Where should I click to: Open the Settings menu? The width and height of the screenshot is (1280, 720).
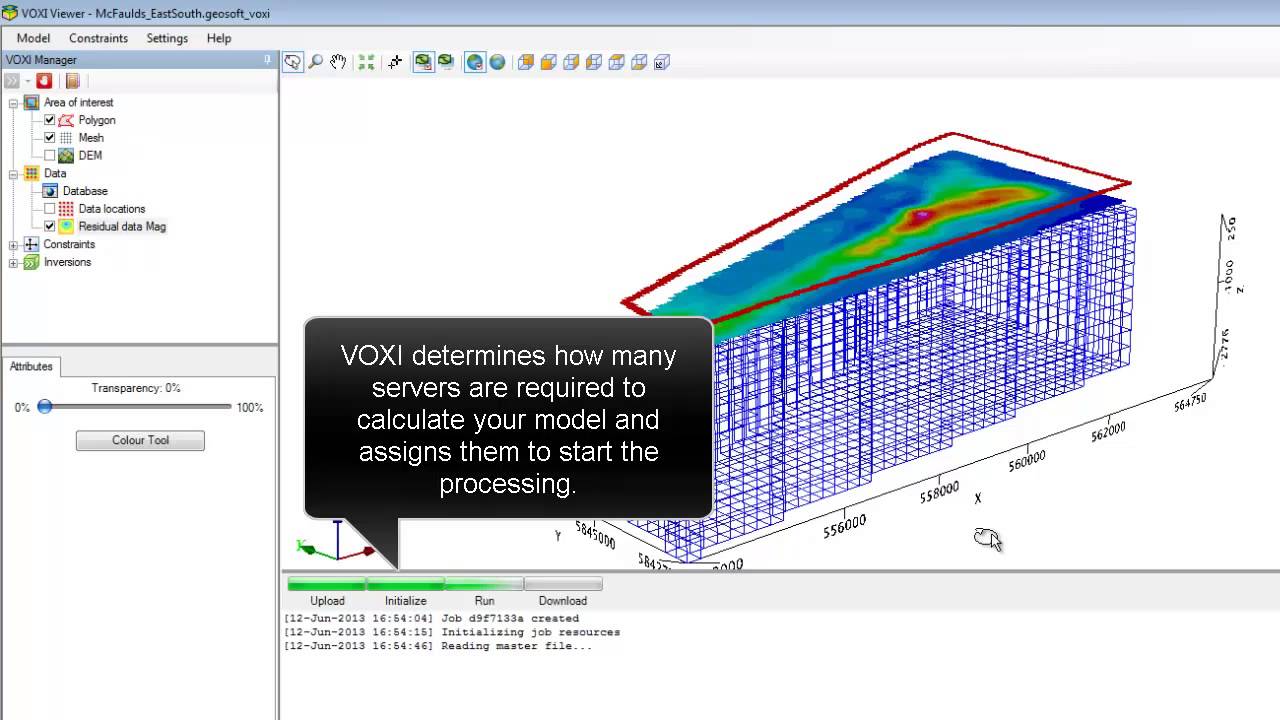[x=167, y=38]
